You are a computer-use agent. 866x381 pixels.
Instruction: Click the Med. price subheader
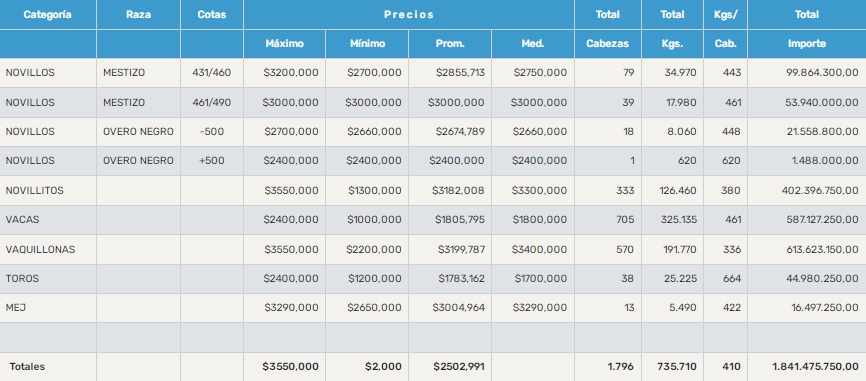tap(533, 44)
